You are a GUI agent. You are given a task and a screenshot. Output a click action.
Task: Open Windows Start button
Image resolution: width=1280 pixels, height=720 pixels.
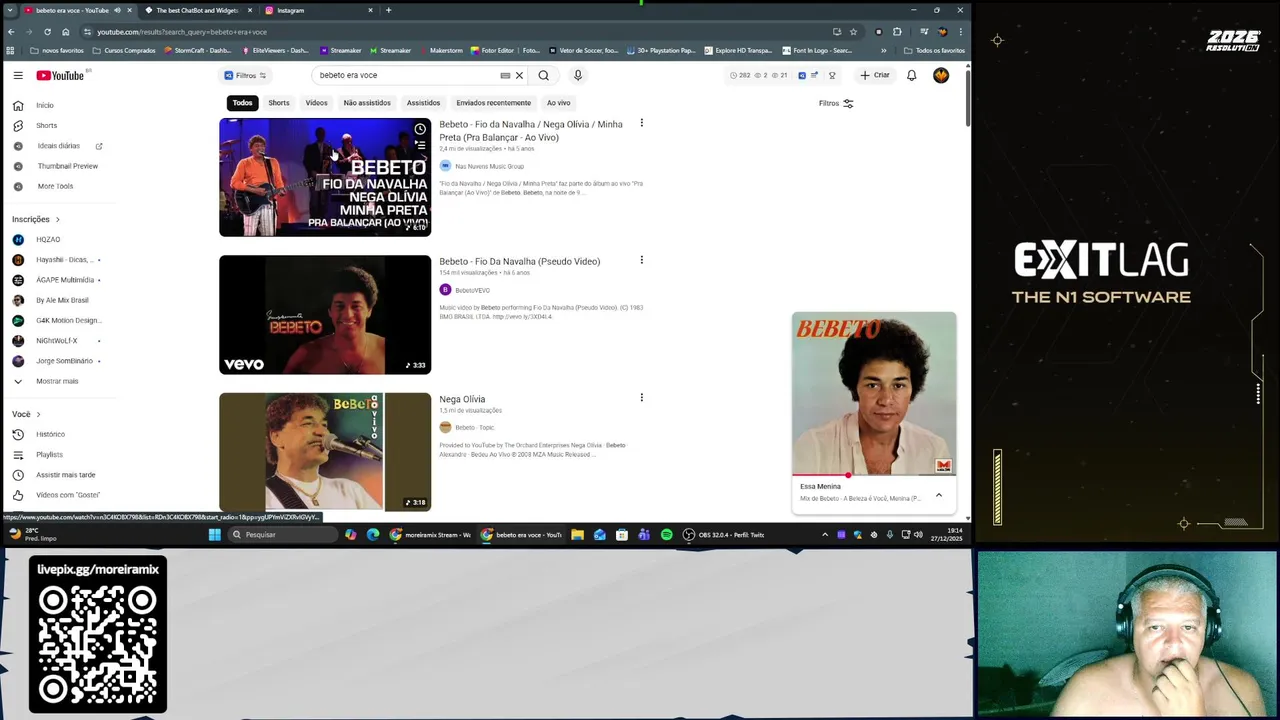pyautogui.click(x=214, y=535)
